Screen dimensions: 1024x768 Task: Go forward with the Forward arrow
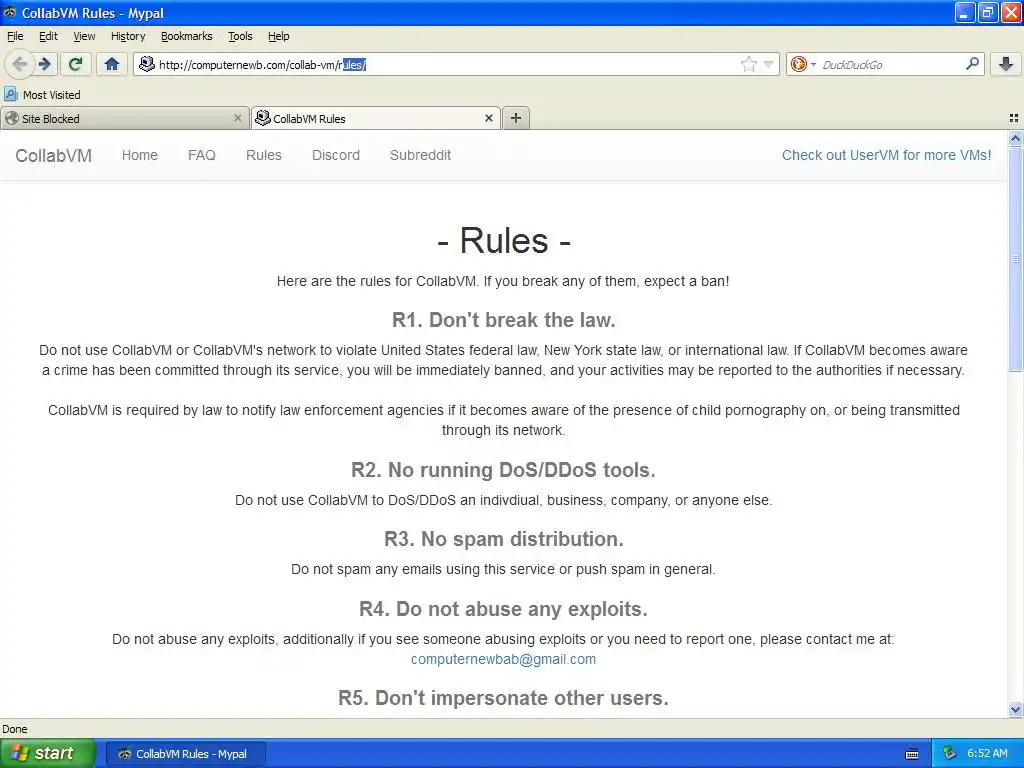pyautogui.click(x=45, y=64)
